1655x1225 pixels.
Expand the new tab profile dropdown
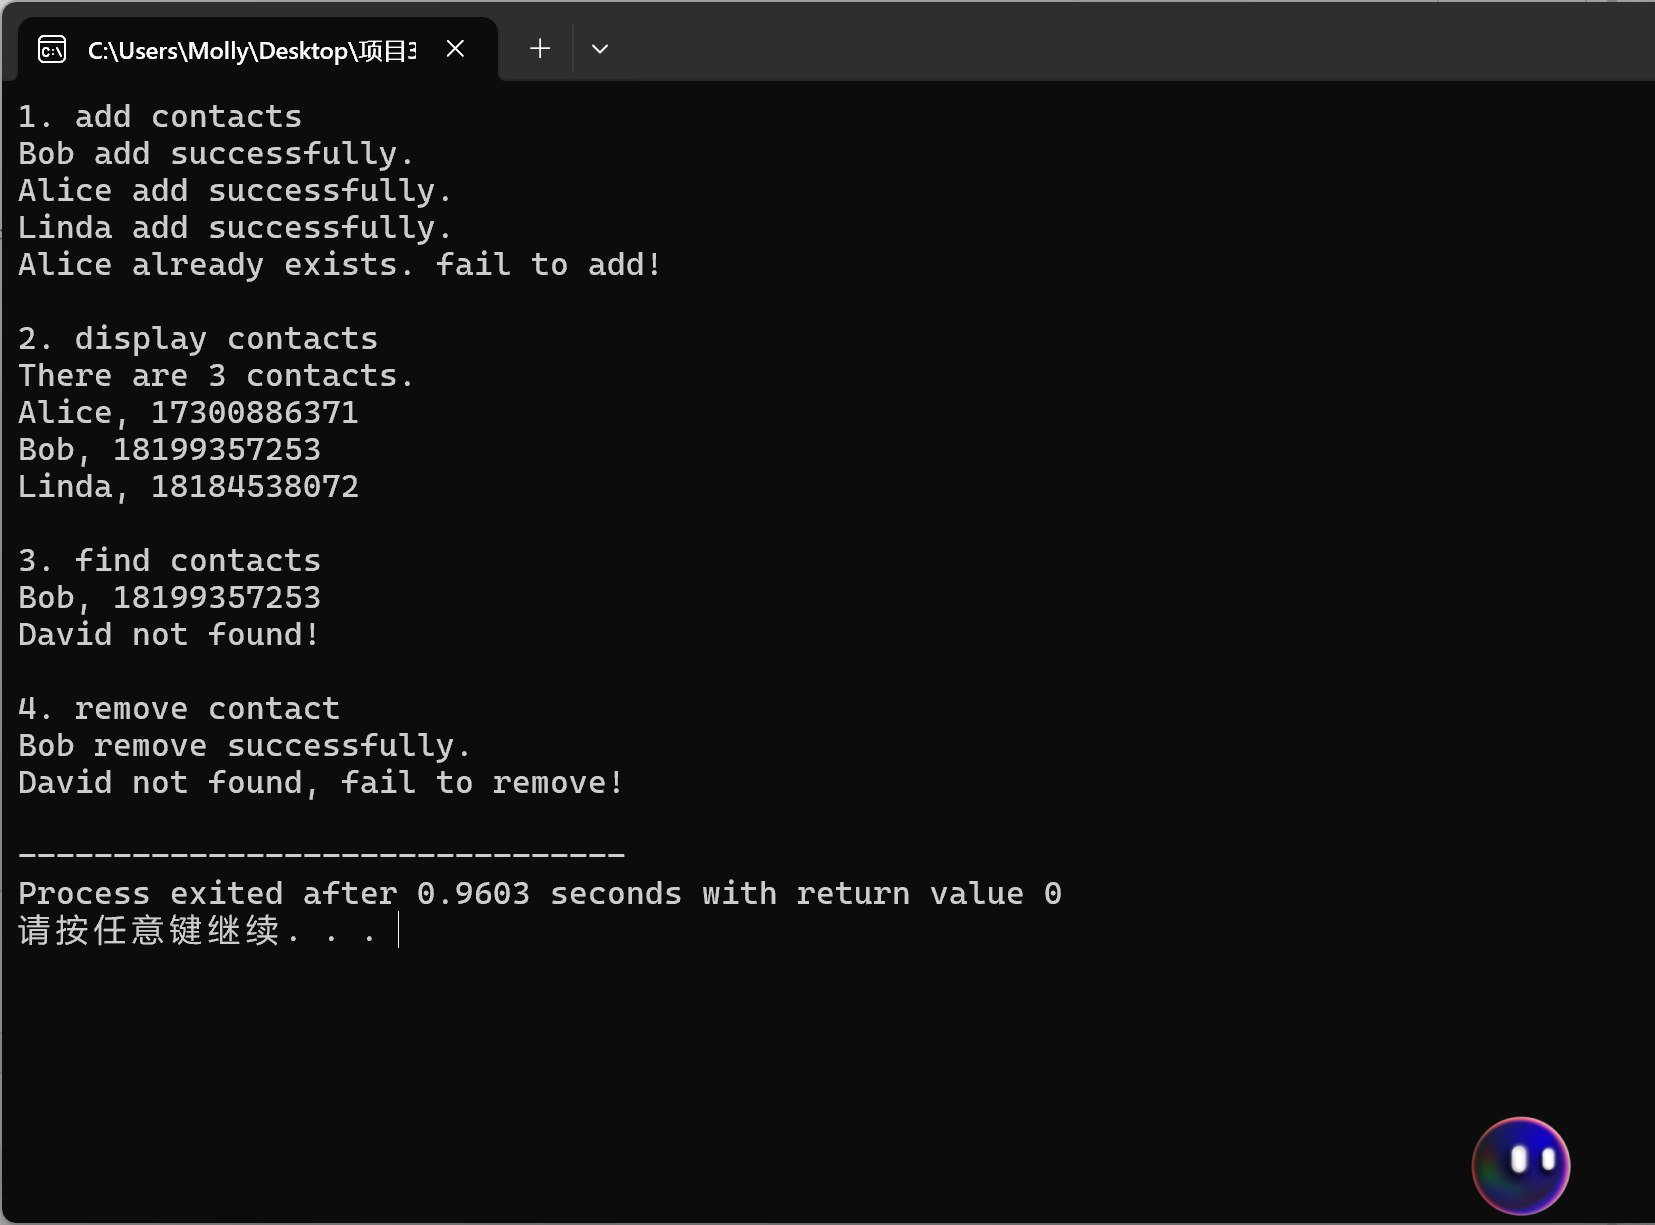pos(600,49)
